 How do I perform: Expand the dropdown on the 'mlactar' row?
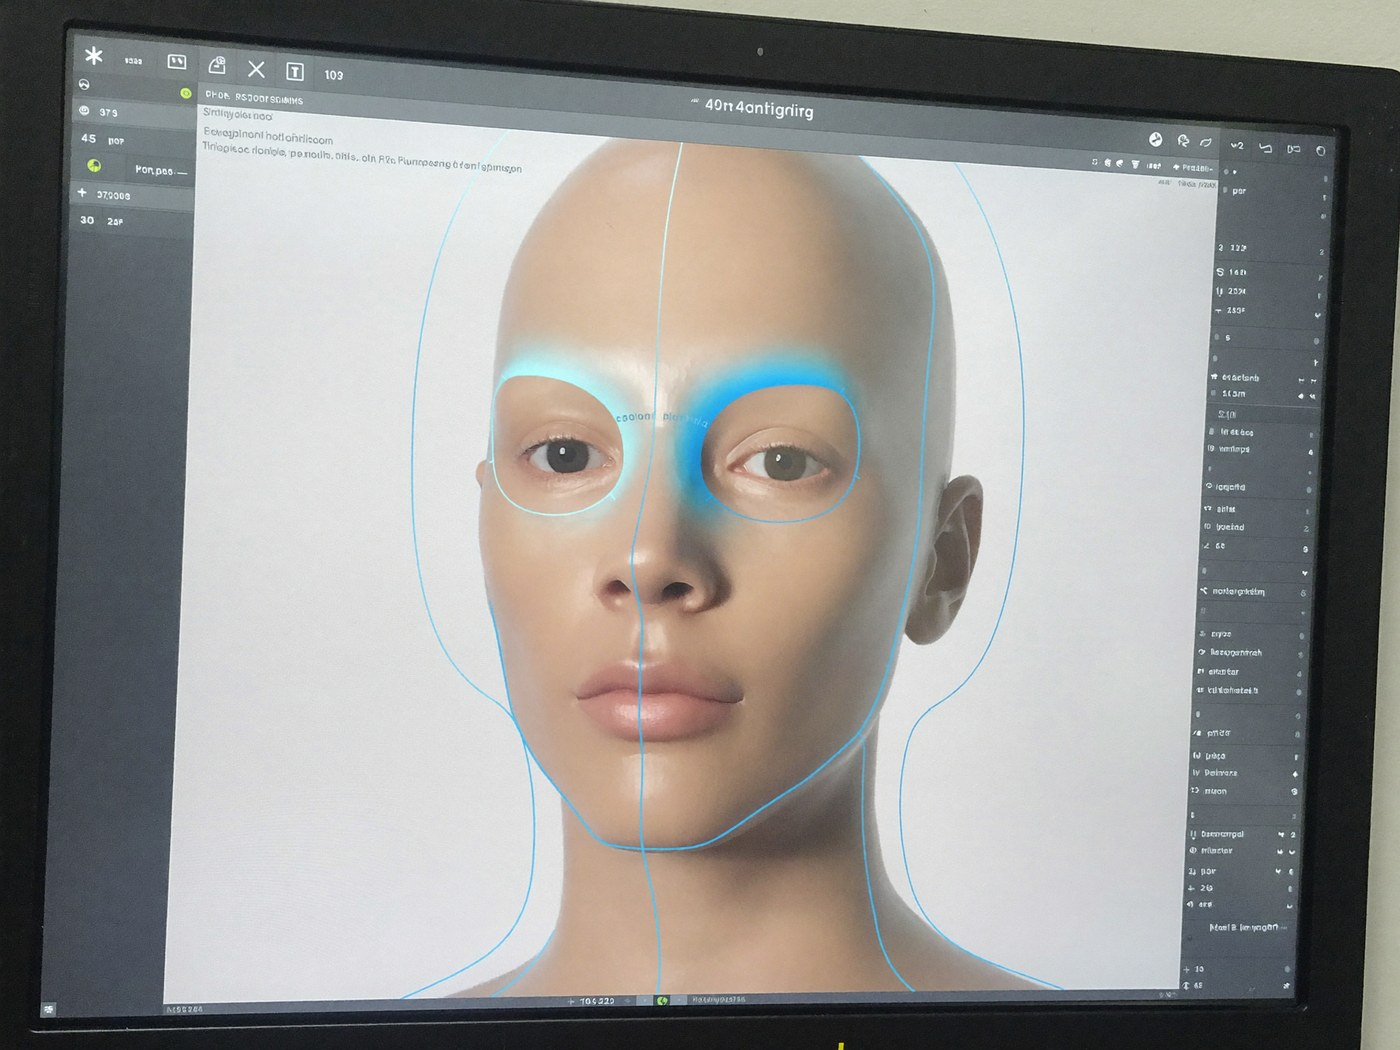click(x=1291, y=853)
